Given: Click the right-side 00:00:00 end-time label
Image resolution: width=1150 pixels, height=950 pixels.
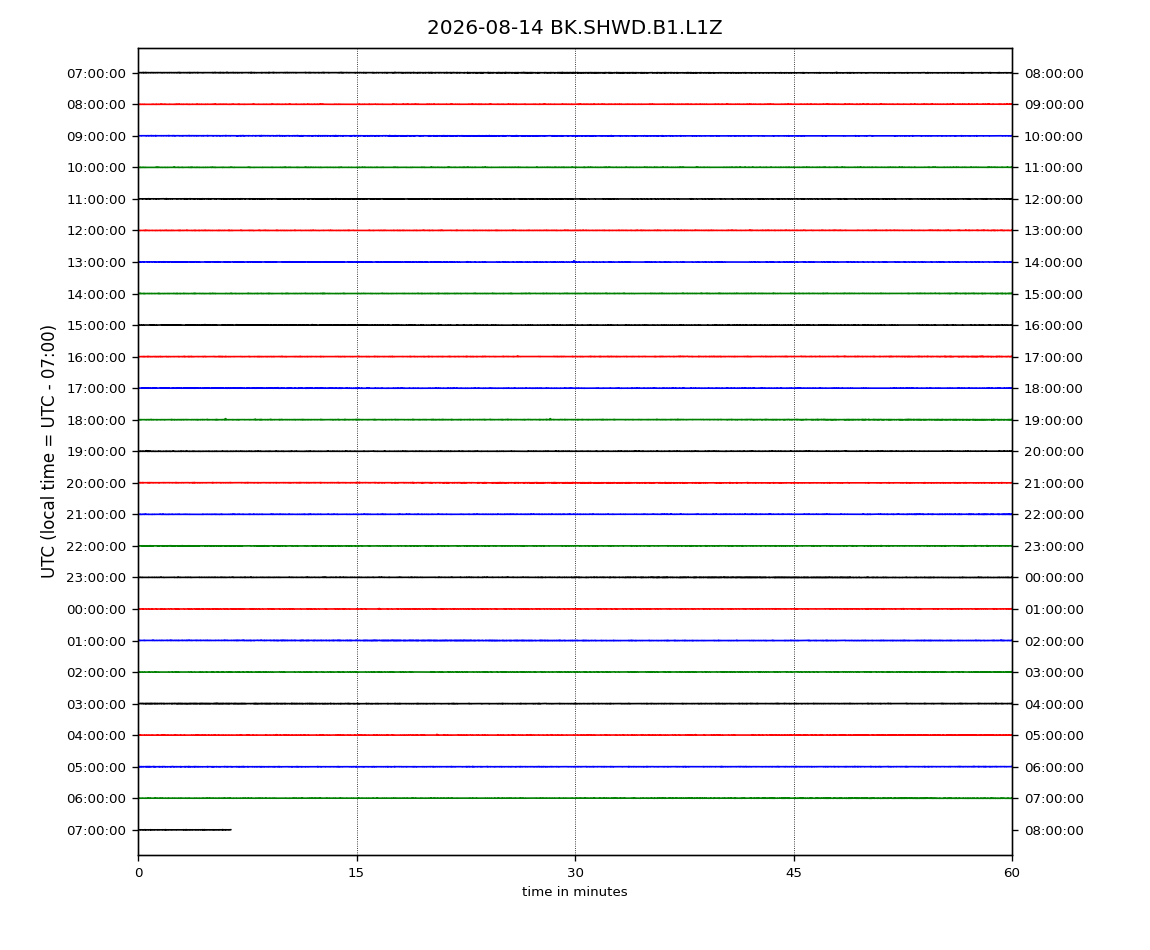Looking at the screenshot, I should 1054,578.
